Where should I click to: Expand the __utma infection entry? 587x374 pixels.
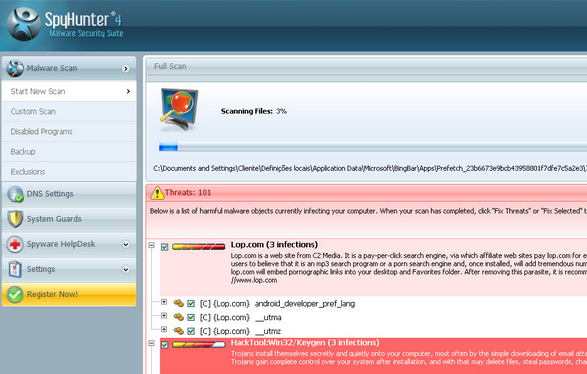[164, 316]
